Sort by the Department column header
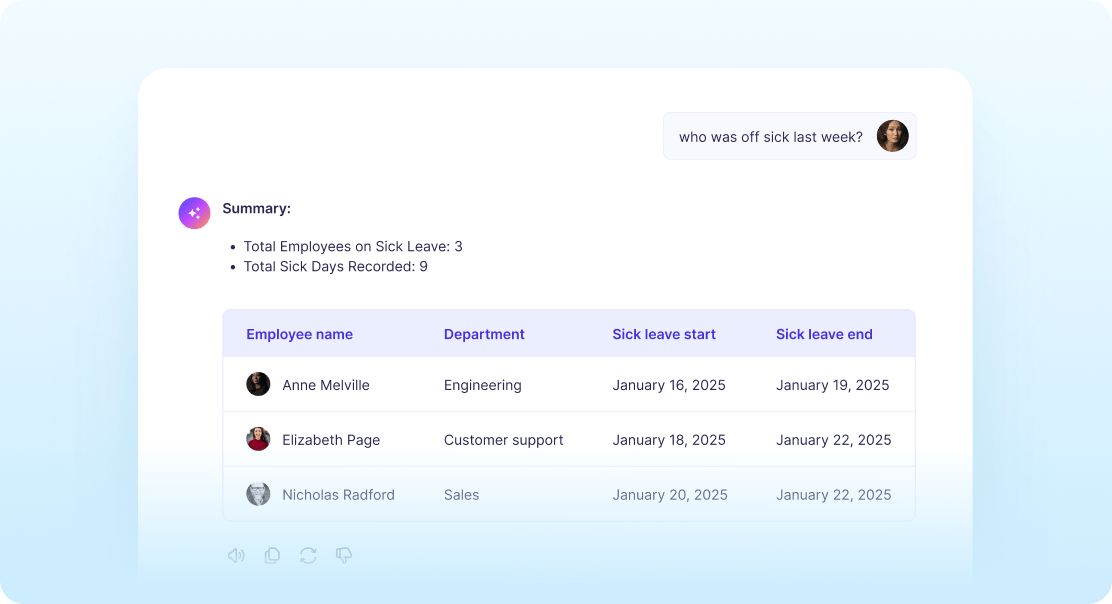This screenshot has width=1112, height=604. (x=484, y=334)
